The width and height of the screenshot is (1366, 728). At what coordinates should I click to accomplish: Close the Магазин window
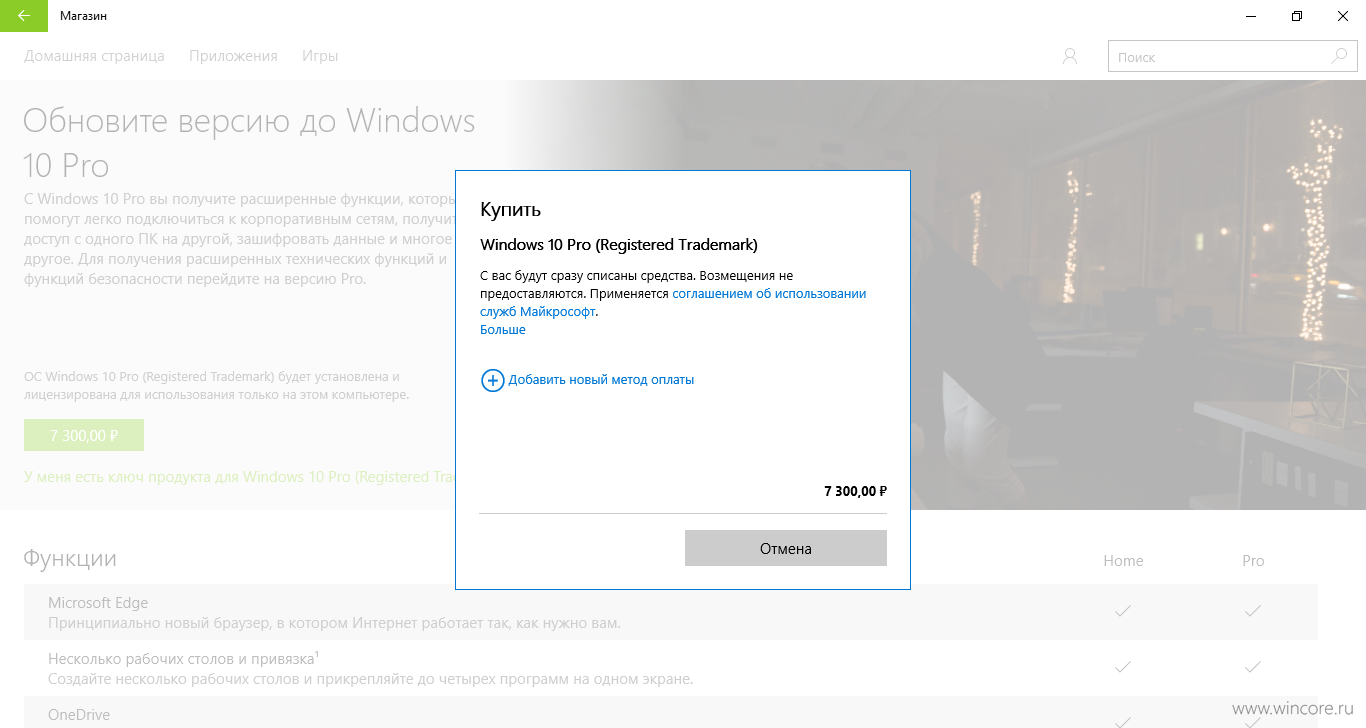[1343, 16]
